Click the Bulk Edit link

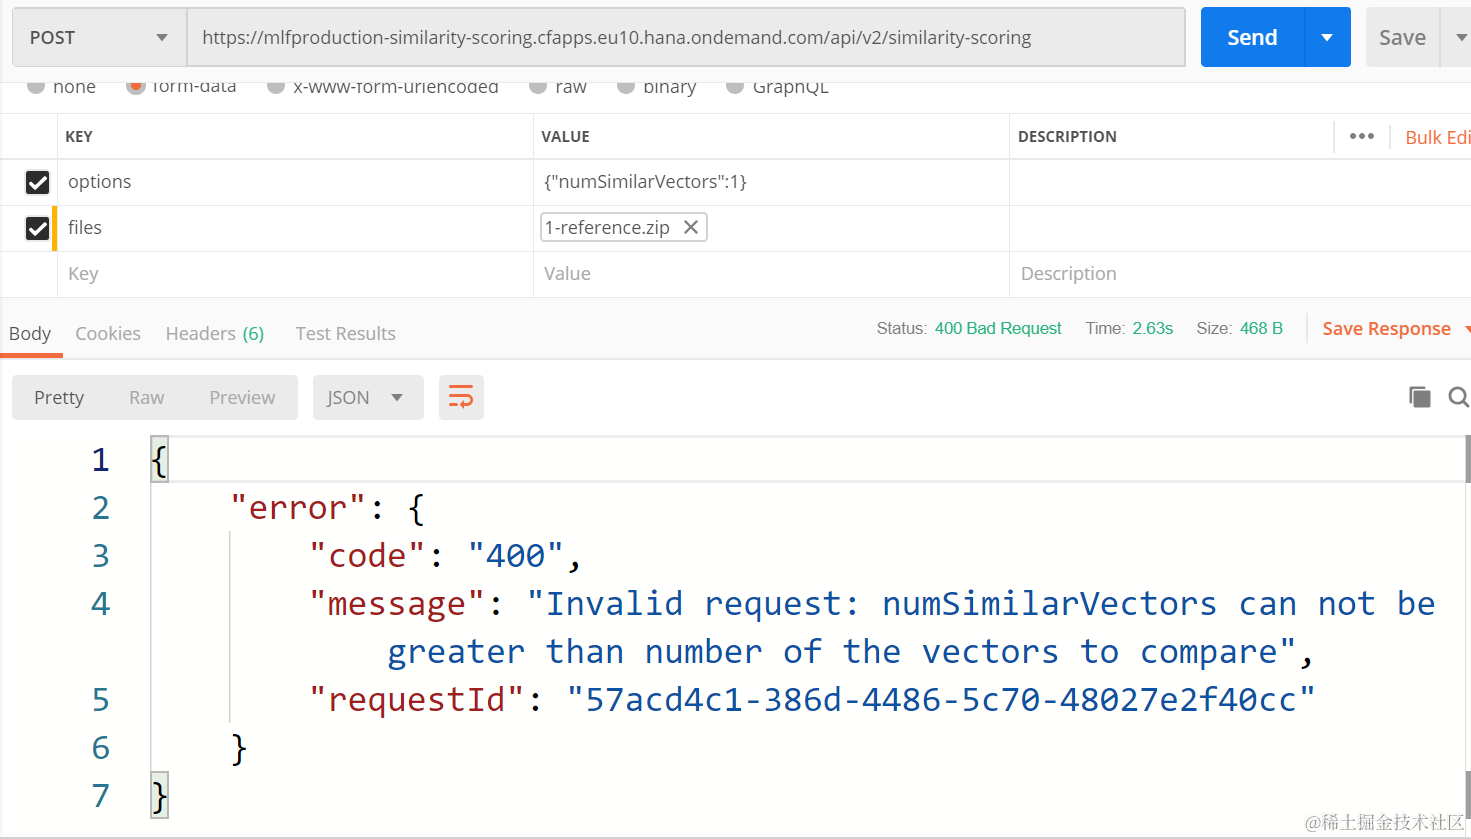[1437, 137]
